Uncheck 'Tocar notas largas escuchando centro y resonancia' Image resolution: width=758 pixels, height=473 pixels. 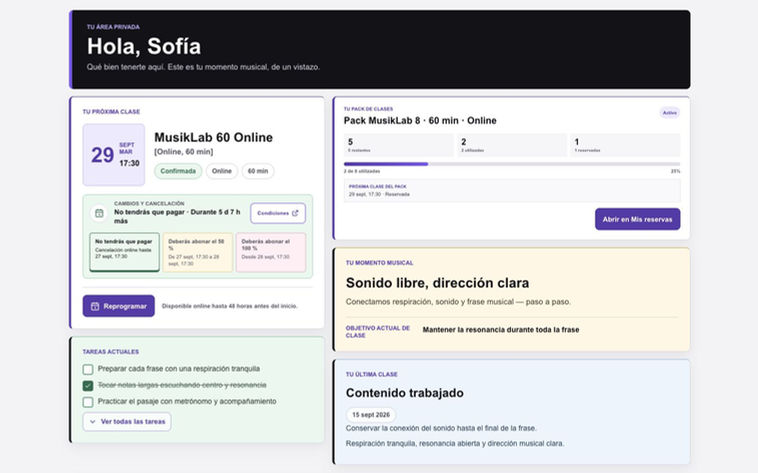point(88,385)
